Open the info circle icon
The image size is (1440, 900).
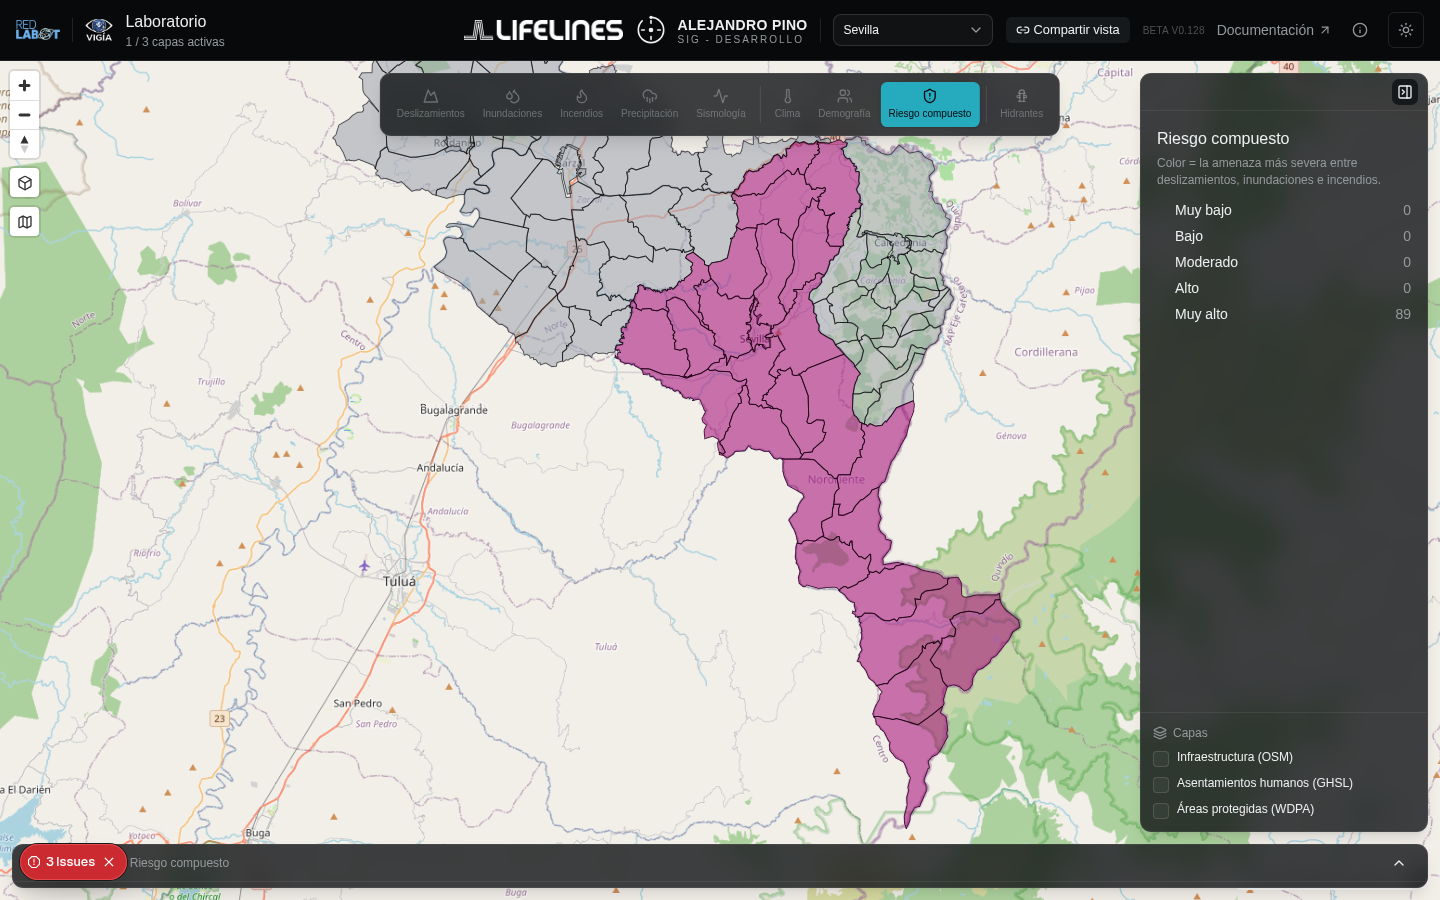click(1360, 30)
